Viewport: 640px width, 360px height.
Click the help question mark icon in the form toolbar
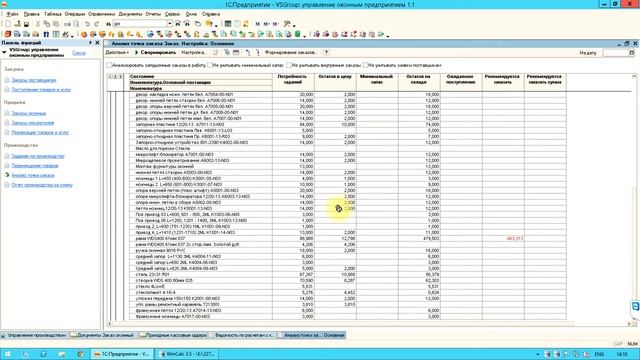click(x=326, y=53)
